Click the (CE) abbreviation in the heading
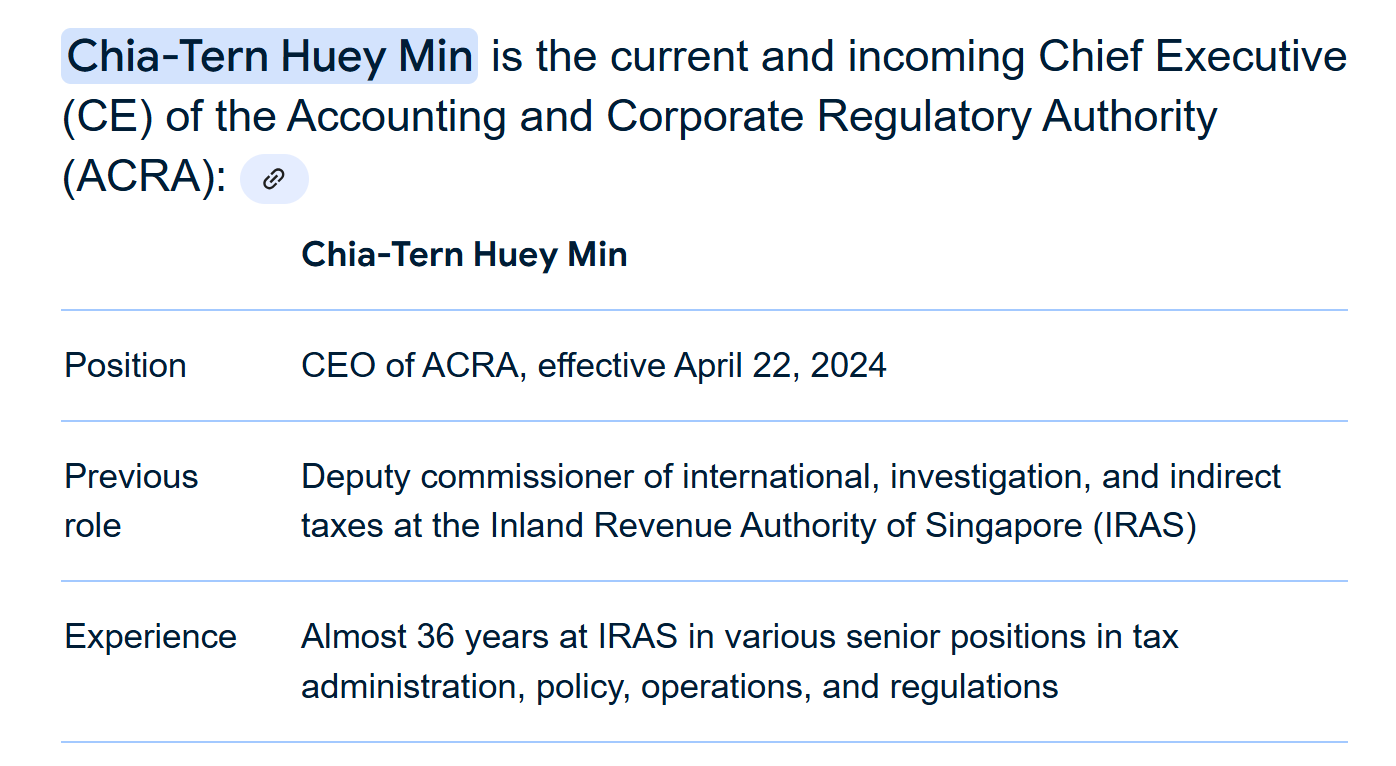The width and height of the screenshot is (1396, 766). [x=108, y=117]
